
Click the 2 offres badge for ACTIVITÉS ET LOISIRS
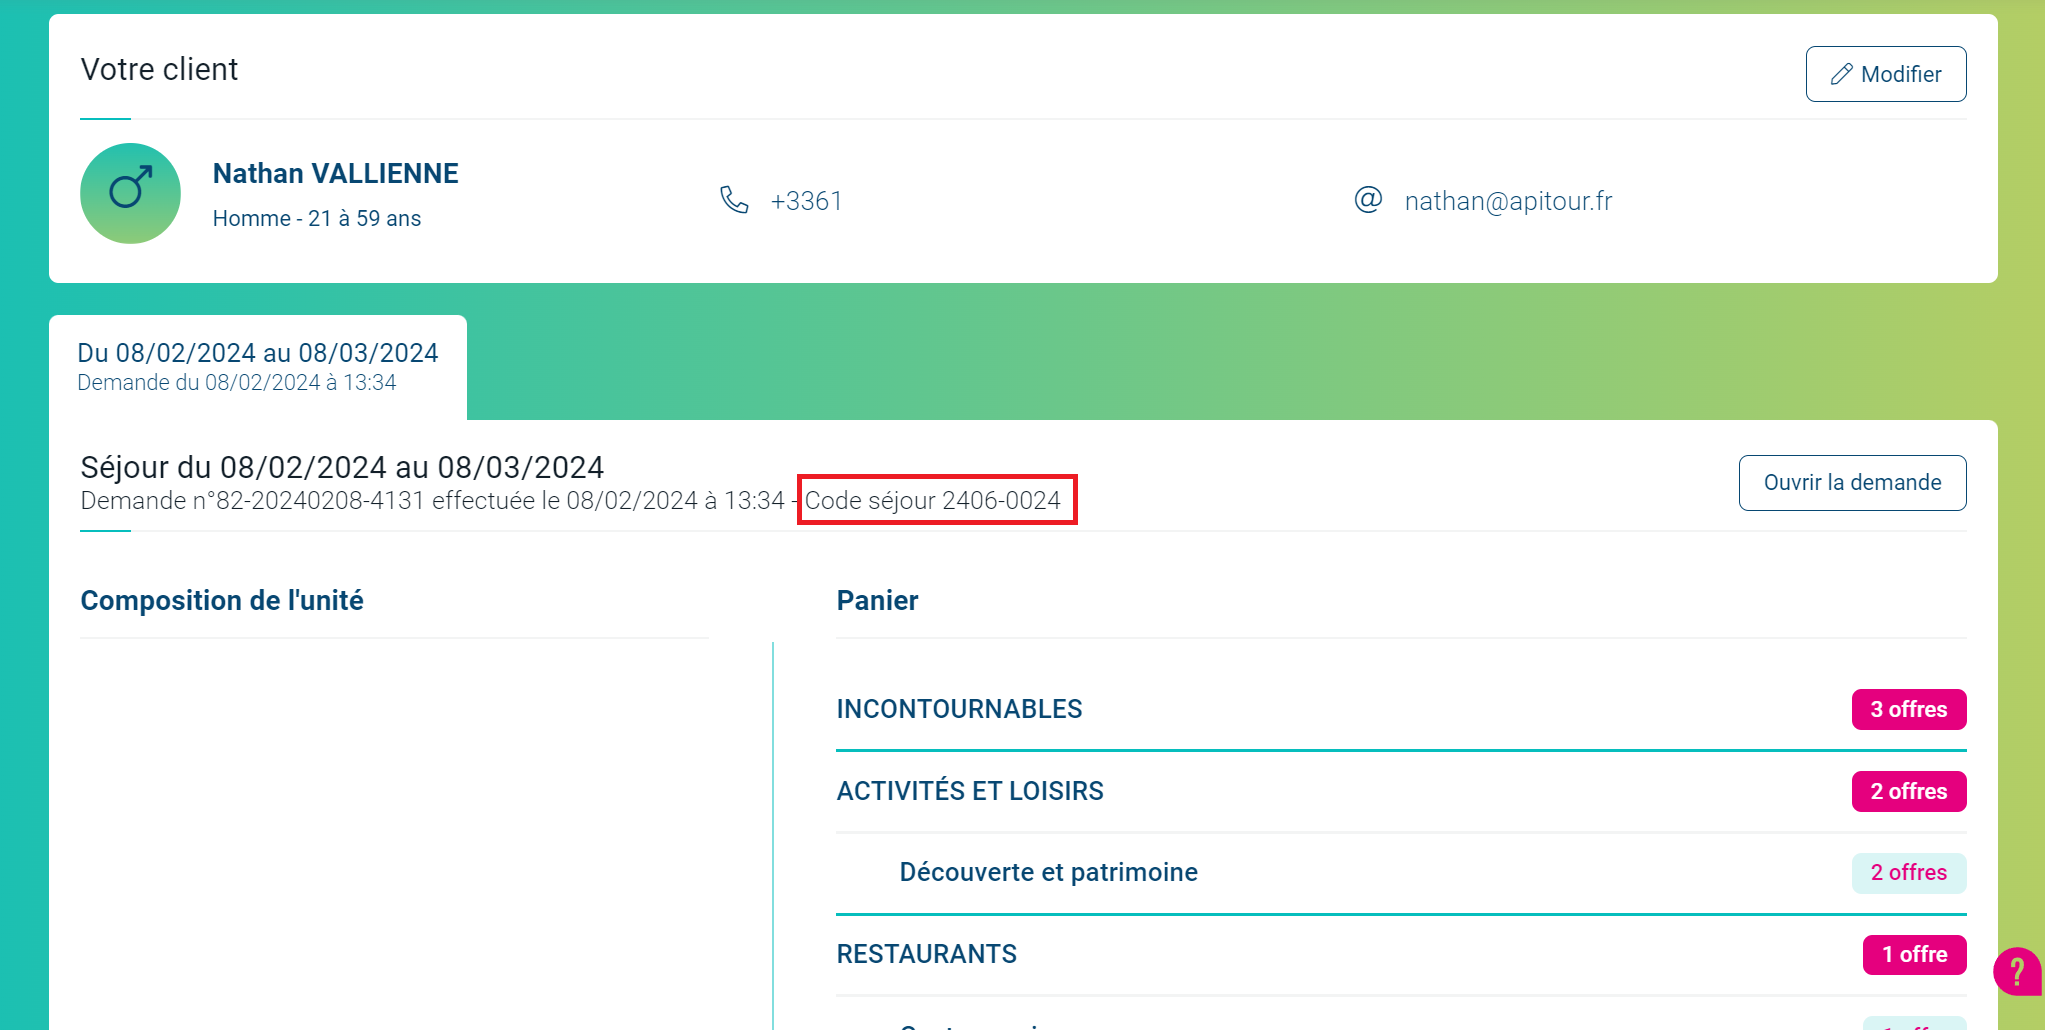pos(1907,791)
